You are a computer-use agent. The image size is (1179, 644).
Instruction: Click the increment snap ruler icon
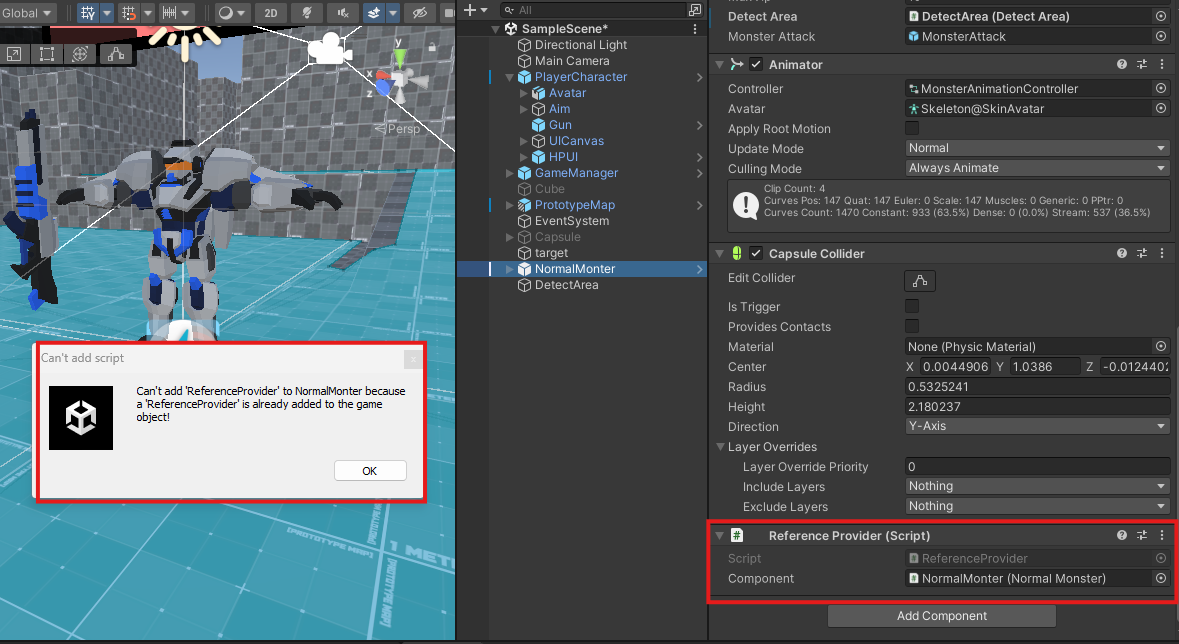170,13
